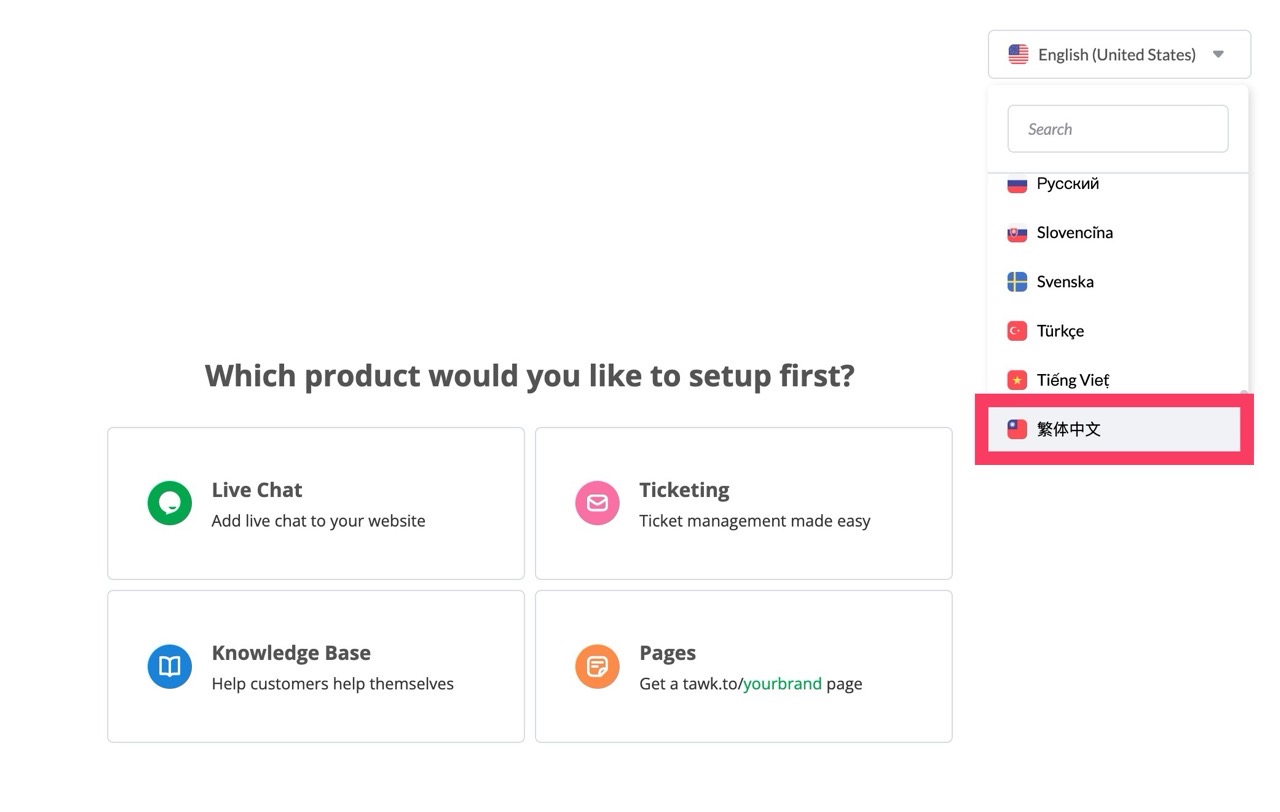The image size is (1280, 812).
Task: Click the Vietnamese flag icon
Action: [x=1017, y=380]
